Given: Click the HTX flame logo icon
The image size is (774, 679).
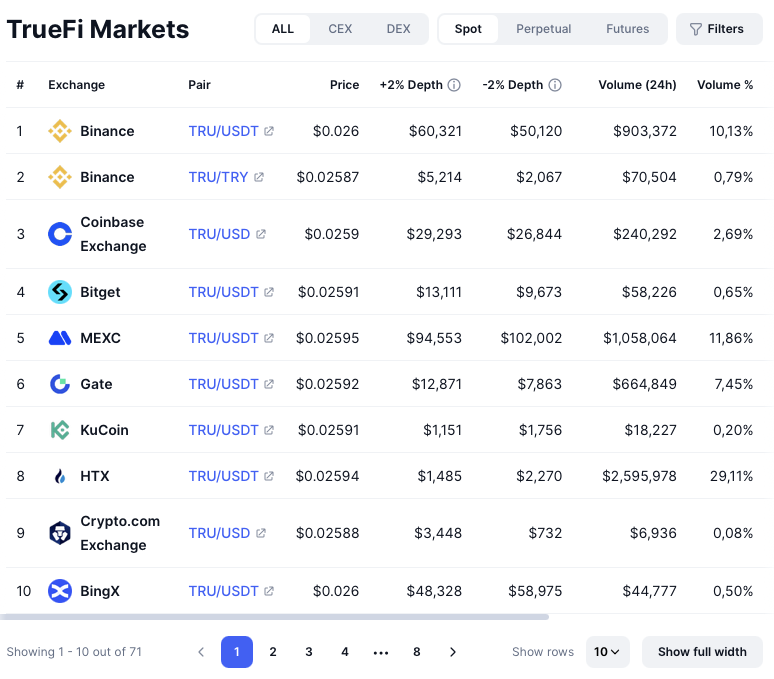Looking at the screenshot, I should 60,476.
